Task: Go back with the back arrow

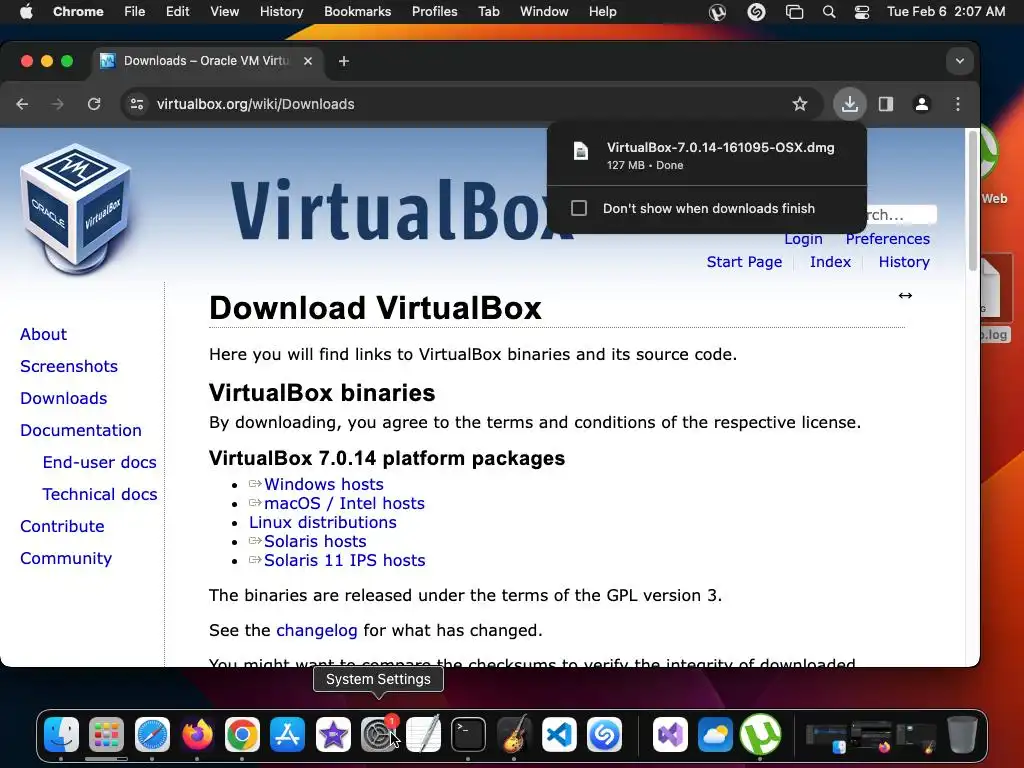Action: [x=22, y=104]
